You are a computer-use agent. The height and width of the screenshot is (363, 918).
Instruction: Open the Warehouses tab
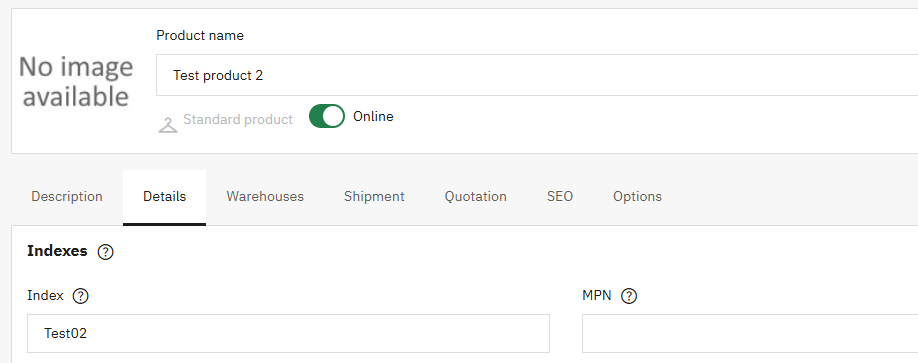(265, 197)
